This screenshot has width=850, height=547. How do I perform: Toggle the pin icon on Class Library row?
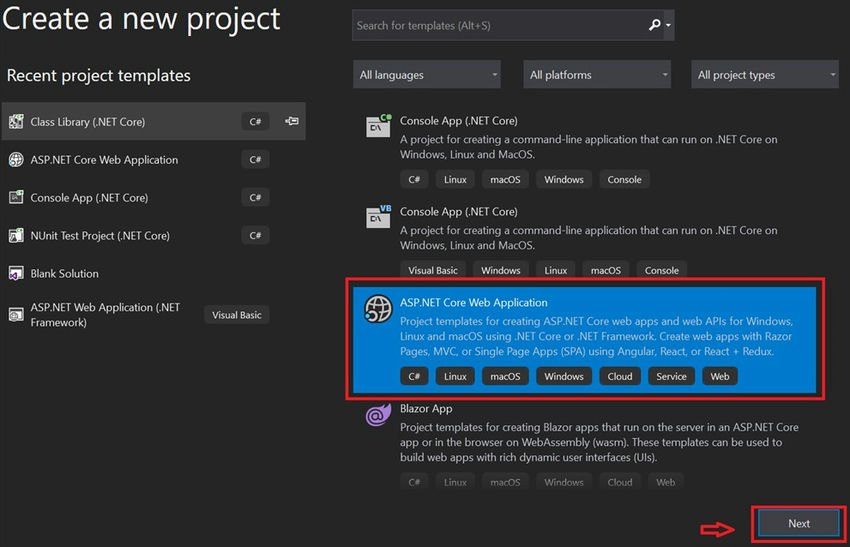[x=292, y=121]
